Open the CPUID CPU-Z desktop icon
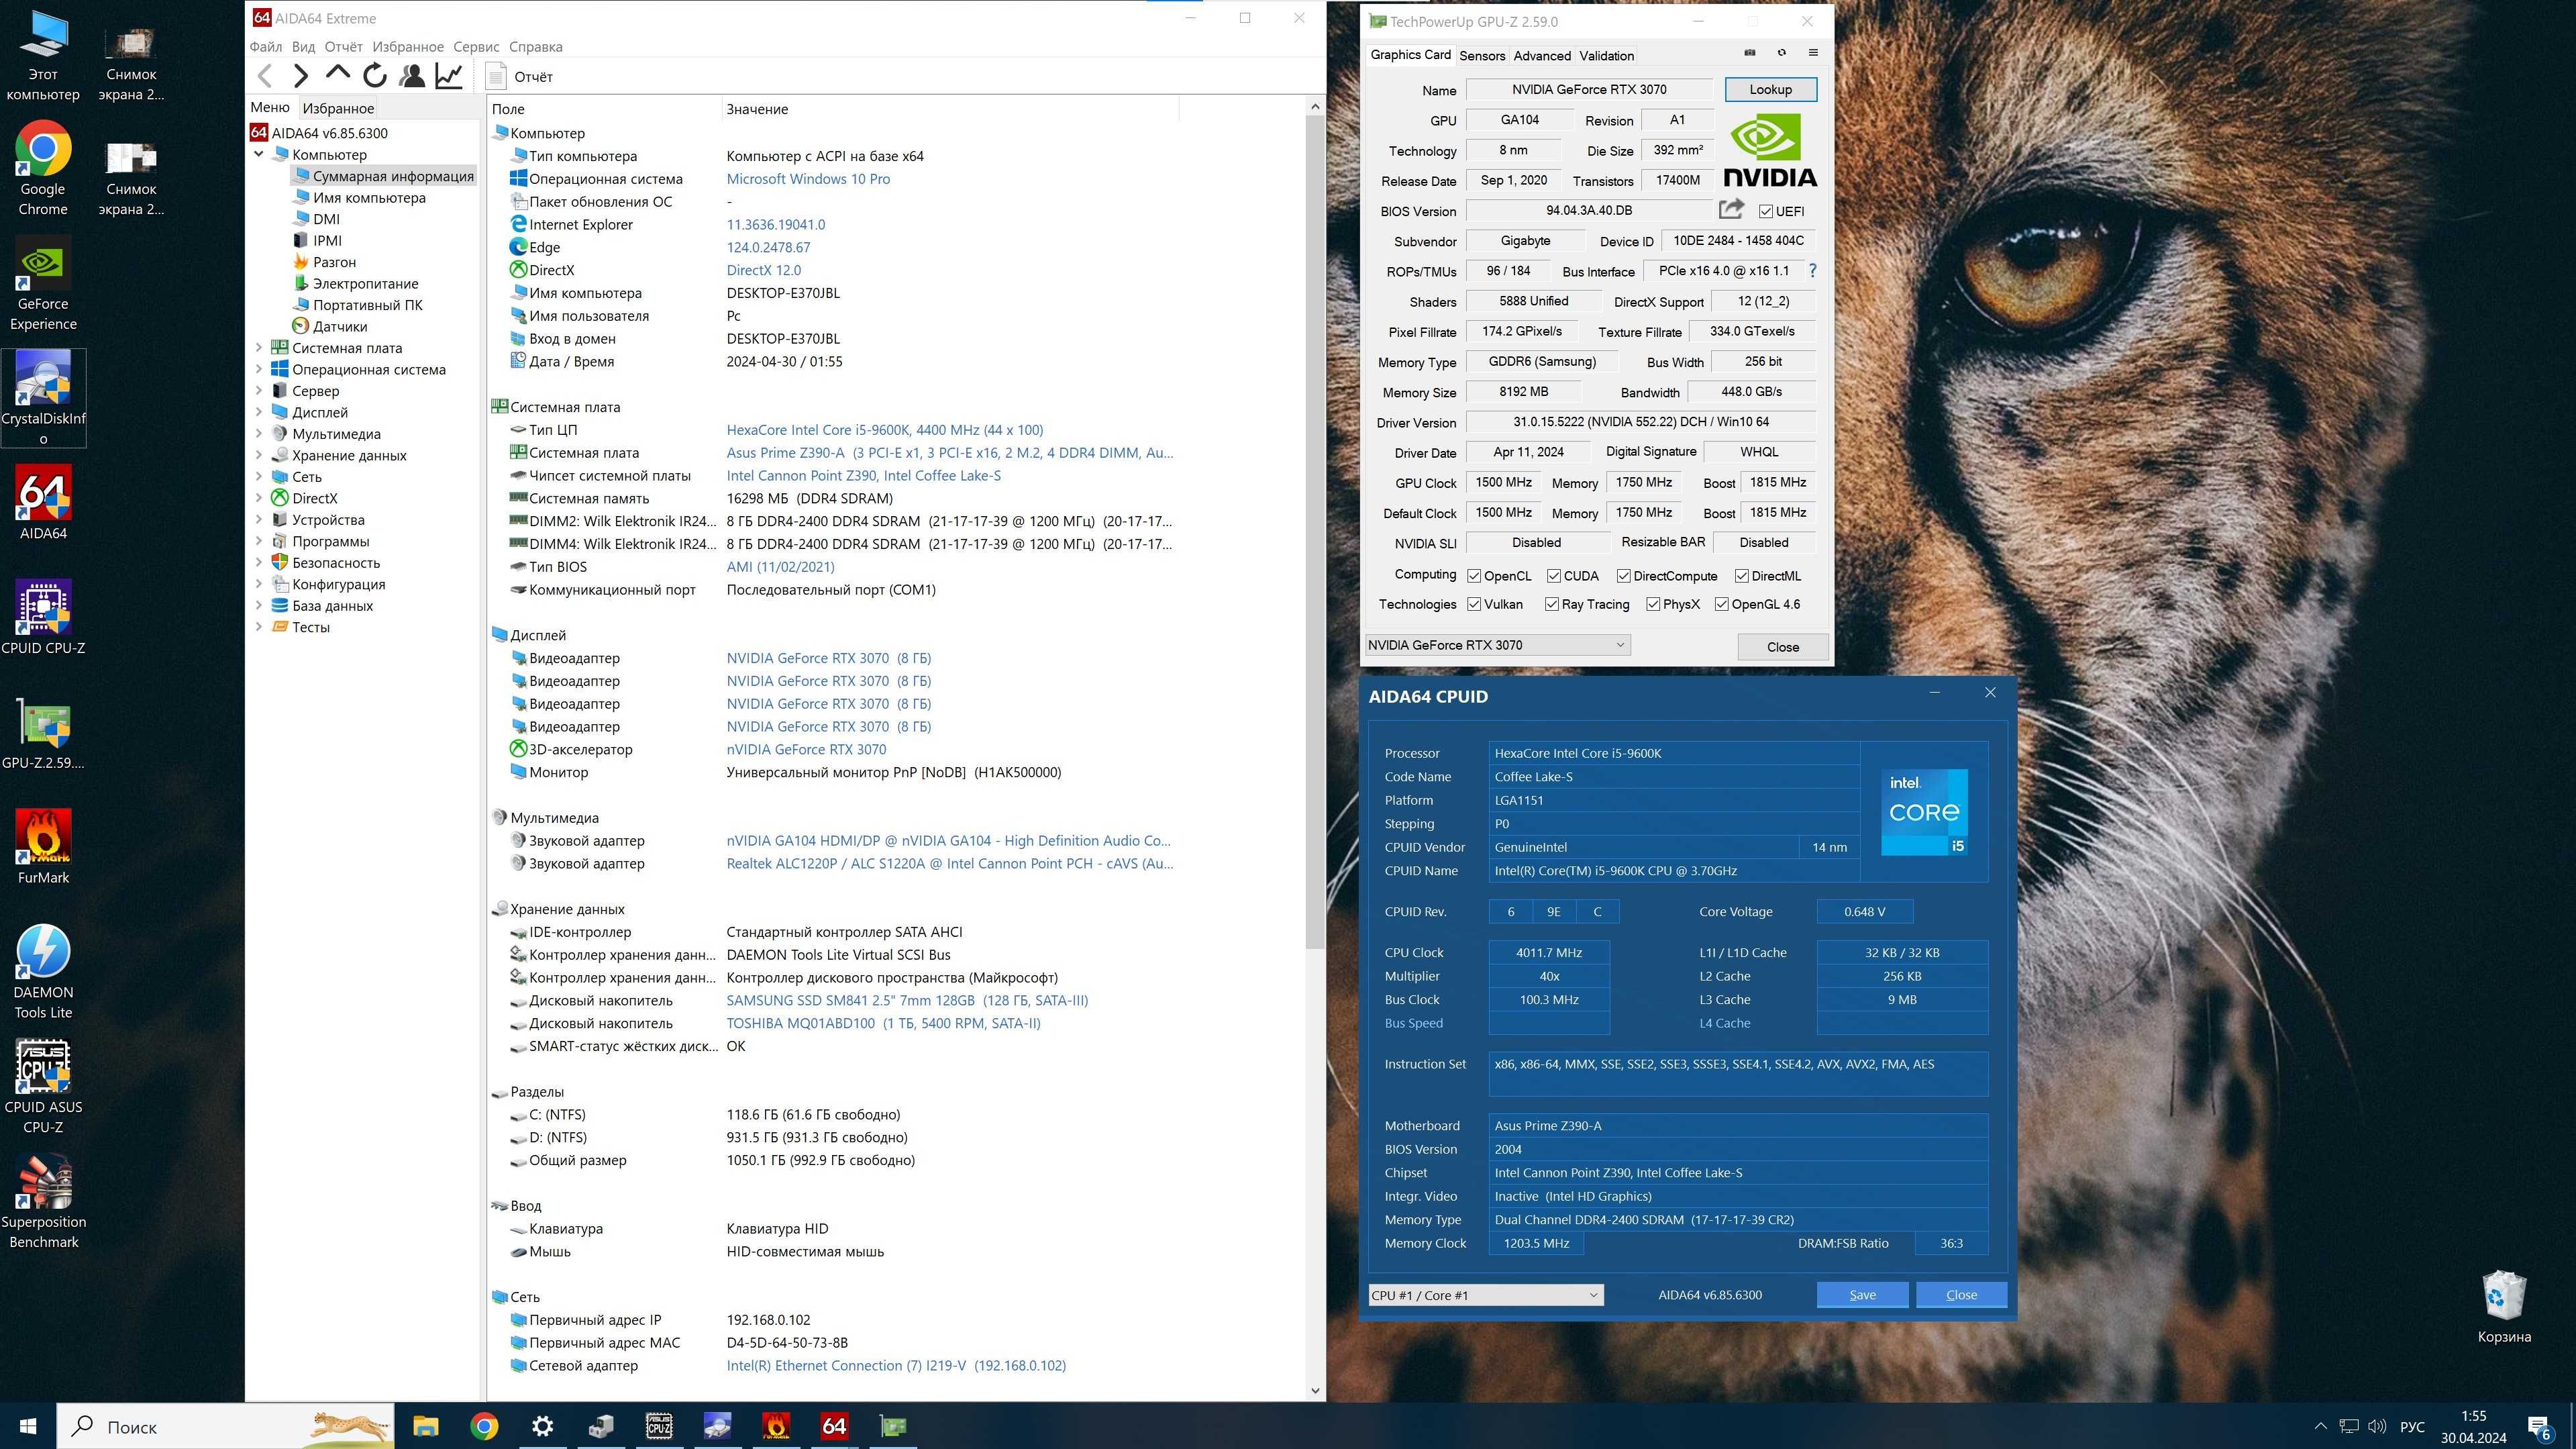Viewport: 2576px width, 1449px height. (43, 617)
